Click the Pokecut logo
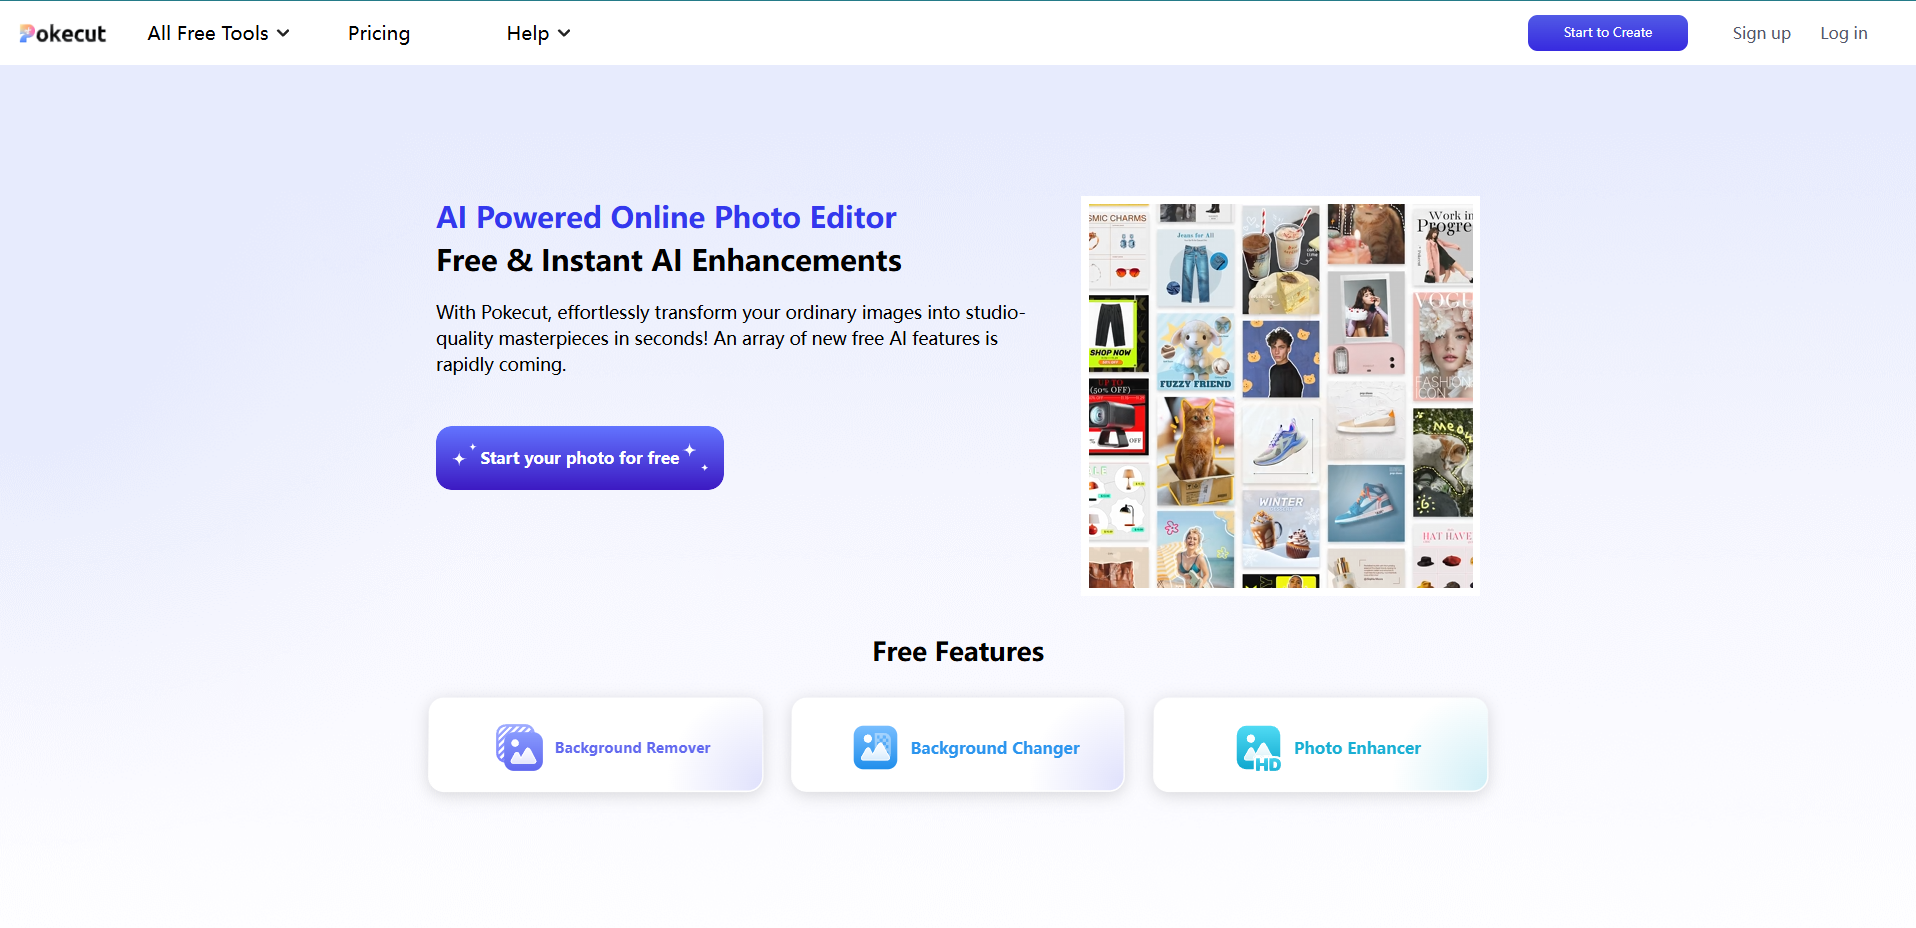 [63, 33]
